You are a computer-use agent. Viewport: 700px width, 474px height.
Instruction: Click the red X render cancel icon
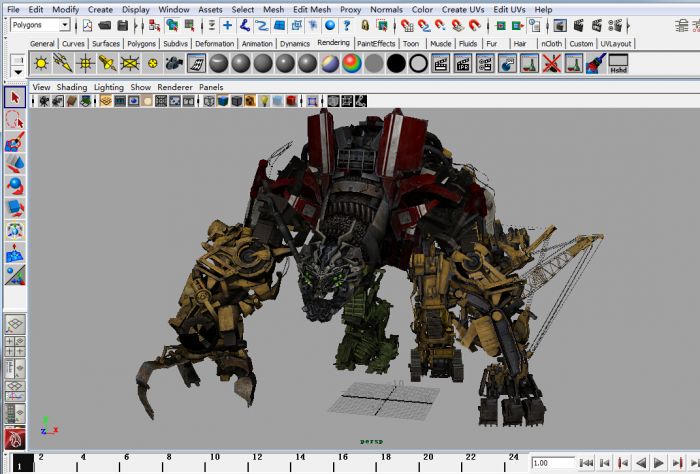tap(551, 63)
